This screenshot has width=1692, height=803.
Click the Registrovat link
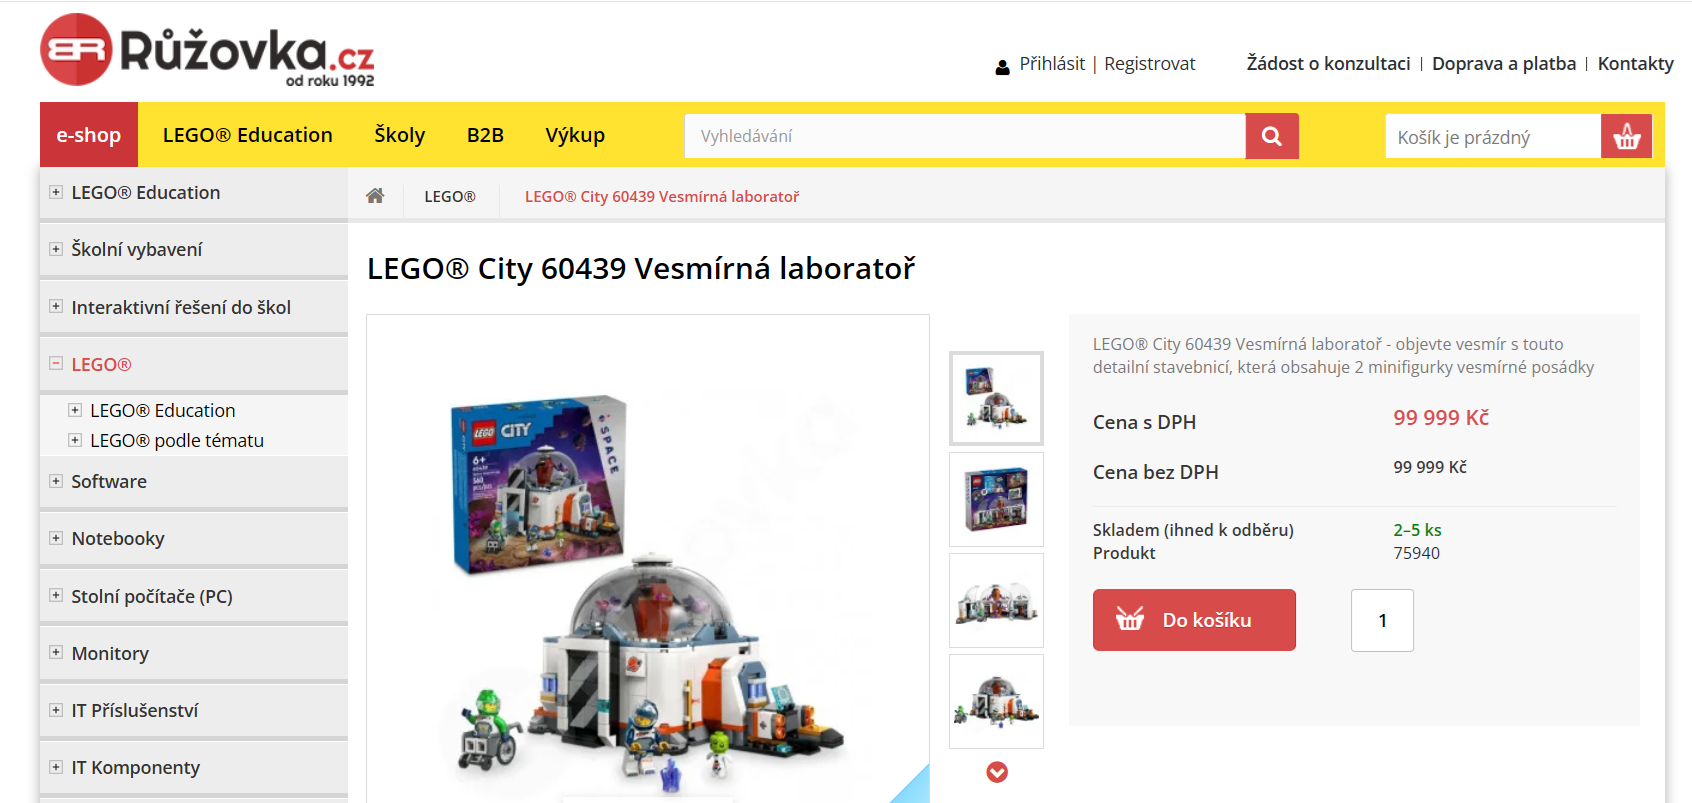[1149, 64]
